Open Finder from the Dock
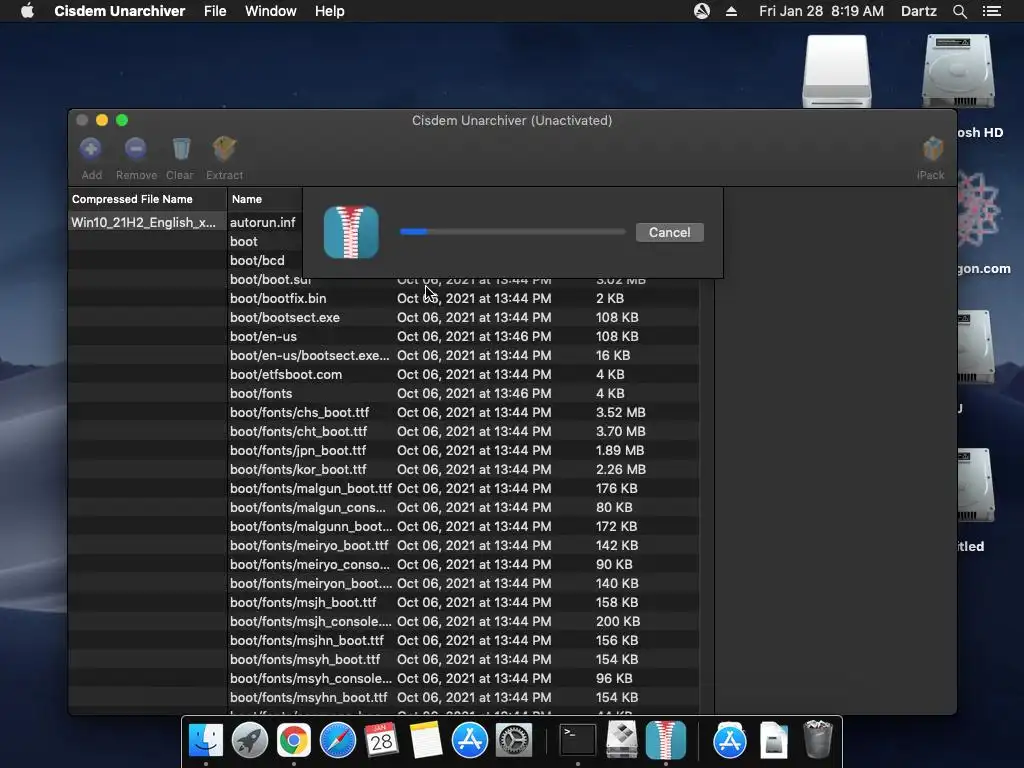 pos(206,740)
